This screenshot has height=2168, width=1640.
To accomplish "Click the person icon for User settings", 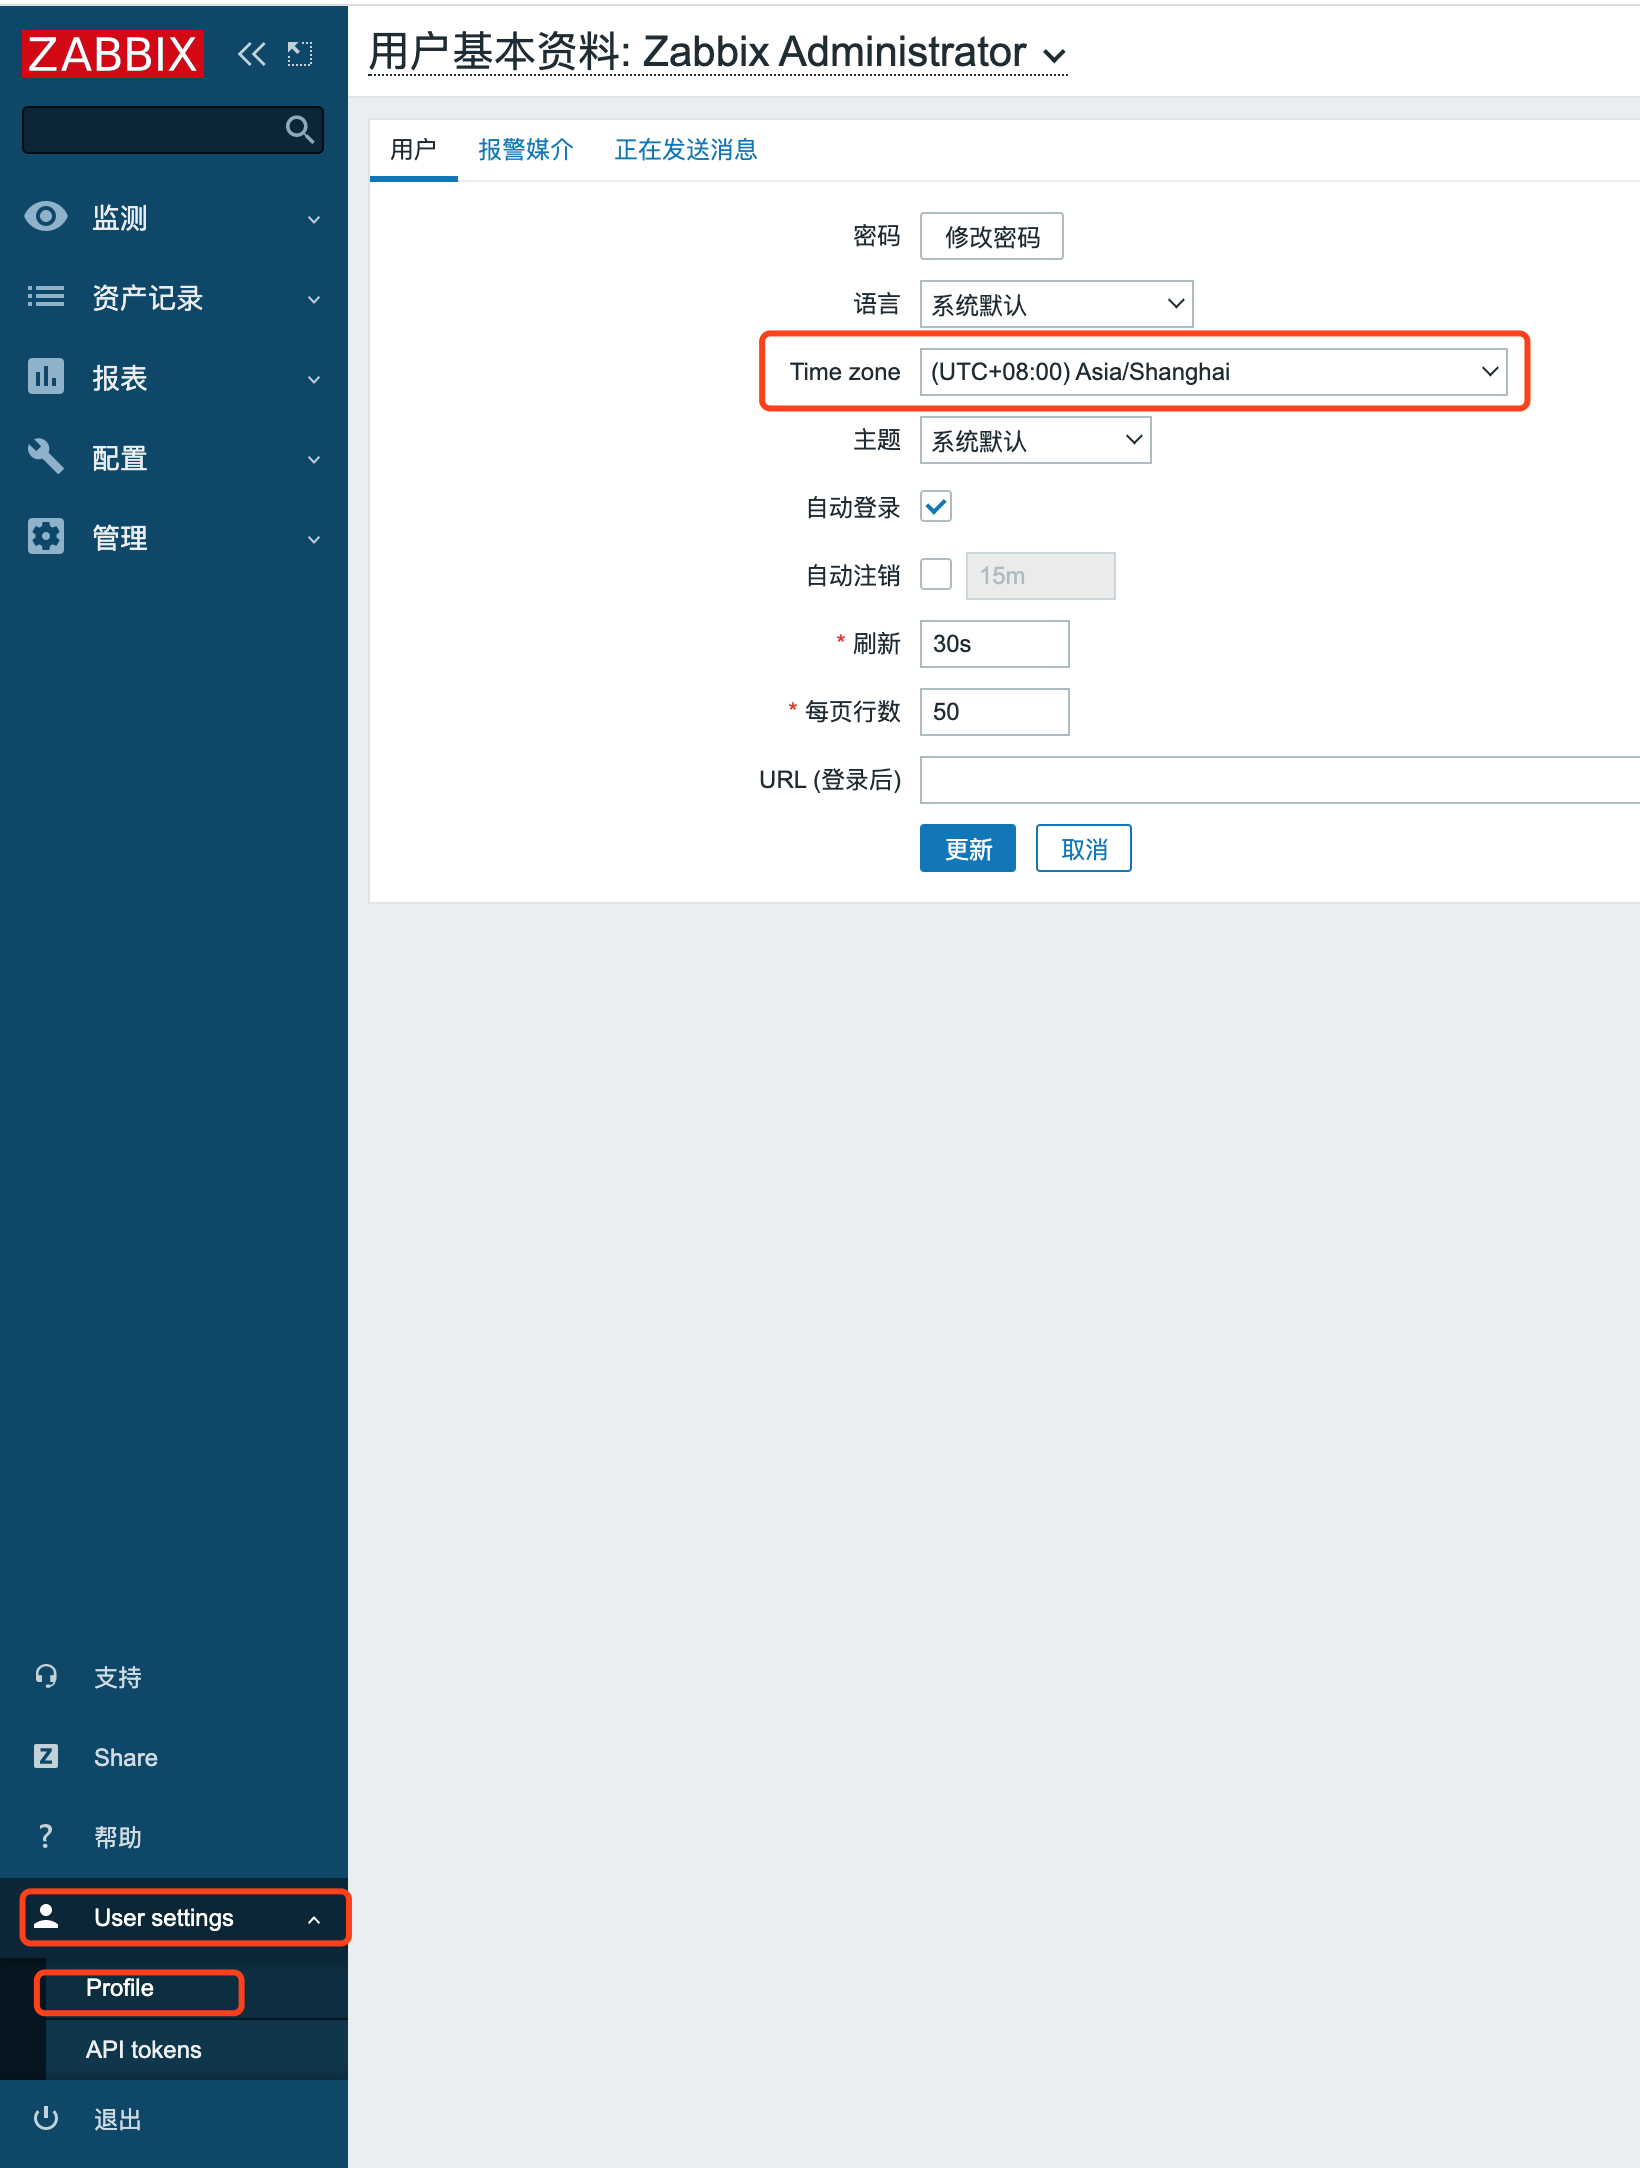I will (x=46, y=1917).
